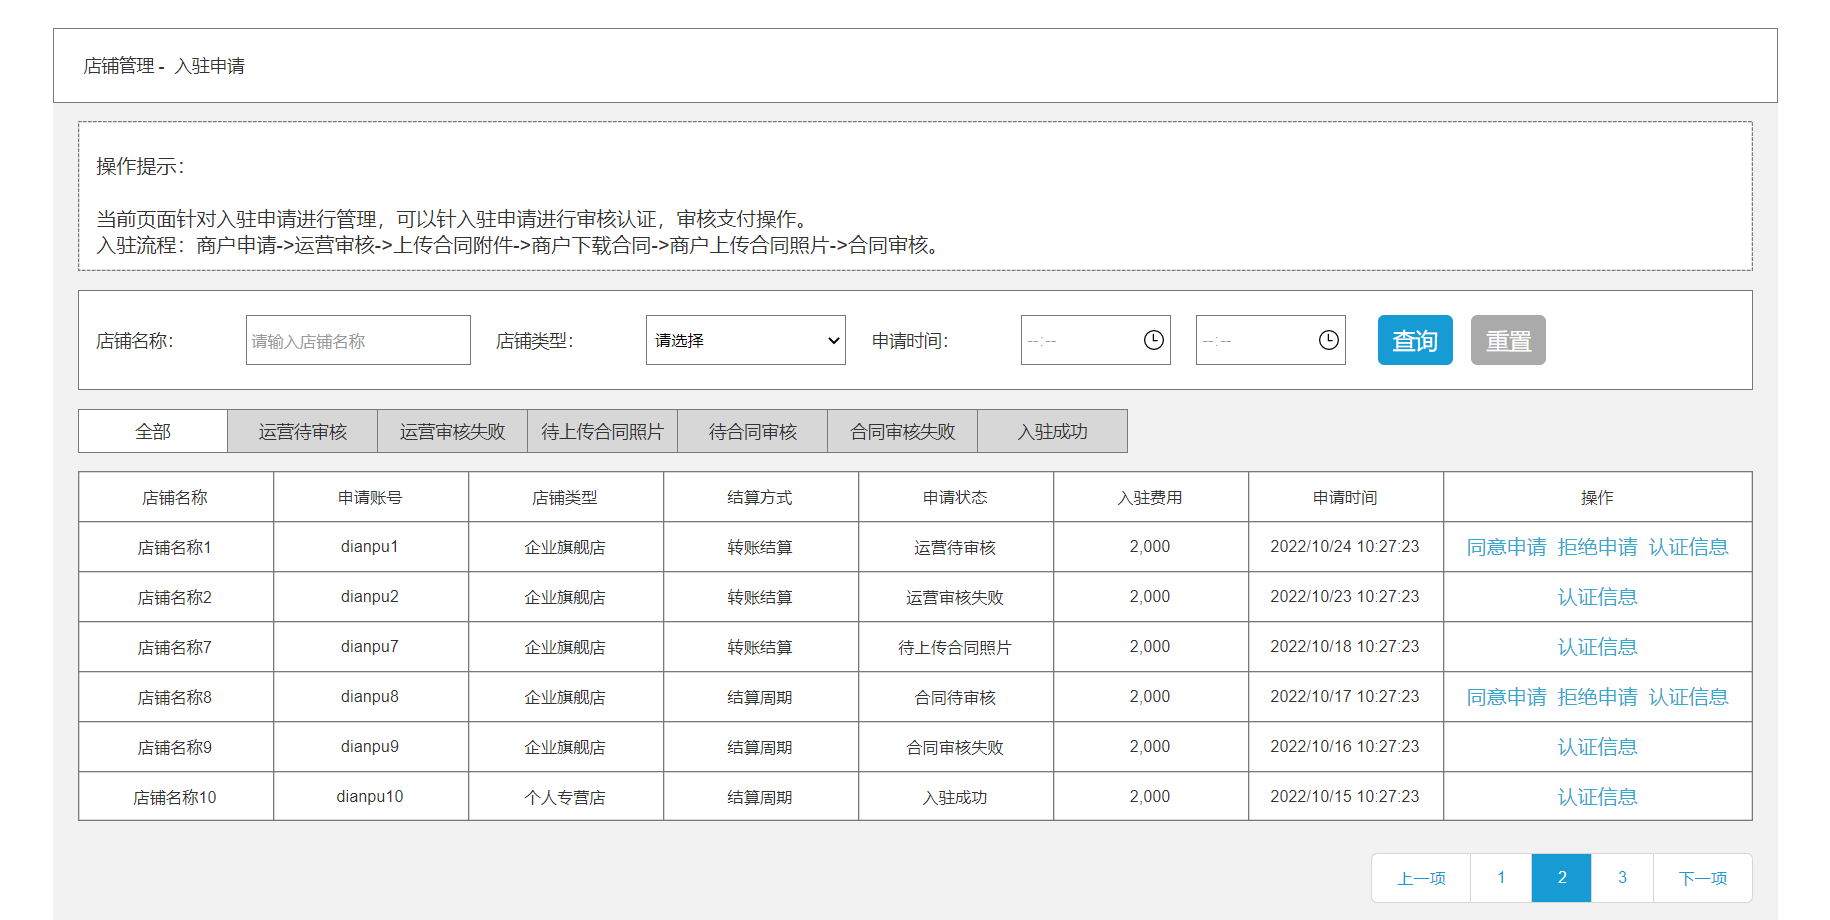
Task: Switch to 运营待审核 tab
Action: point(303,431)
